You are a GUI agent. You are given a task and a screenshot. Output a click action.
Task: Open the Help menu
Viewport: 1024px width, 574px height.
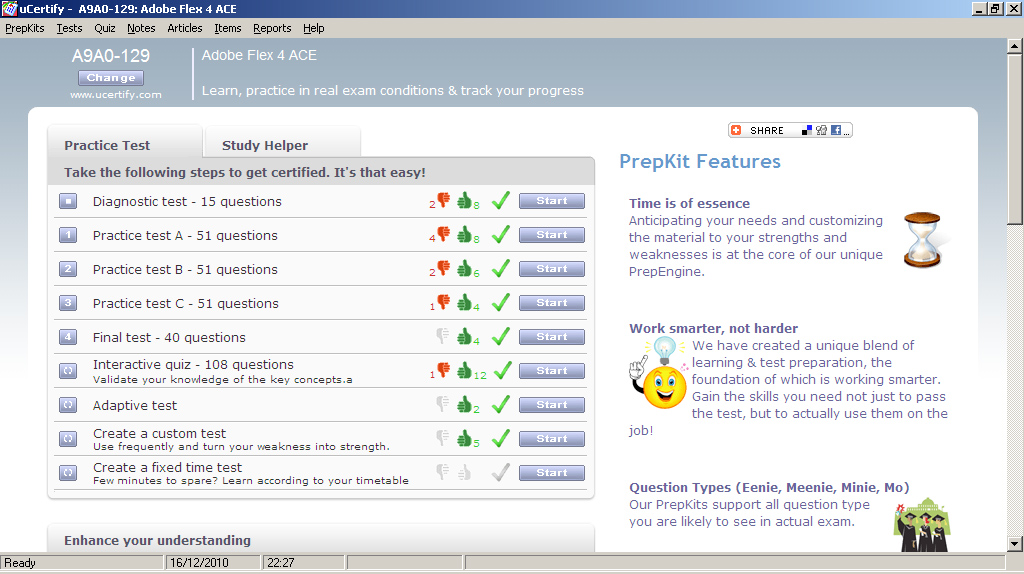[313, 28]
